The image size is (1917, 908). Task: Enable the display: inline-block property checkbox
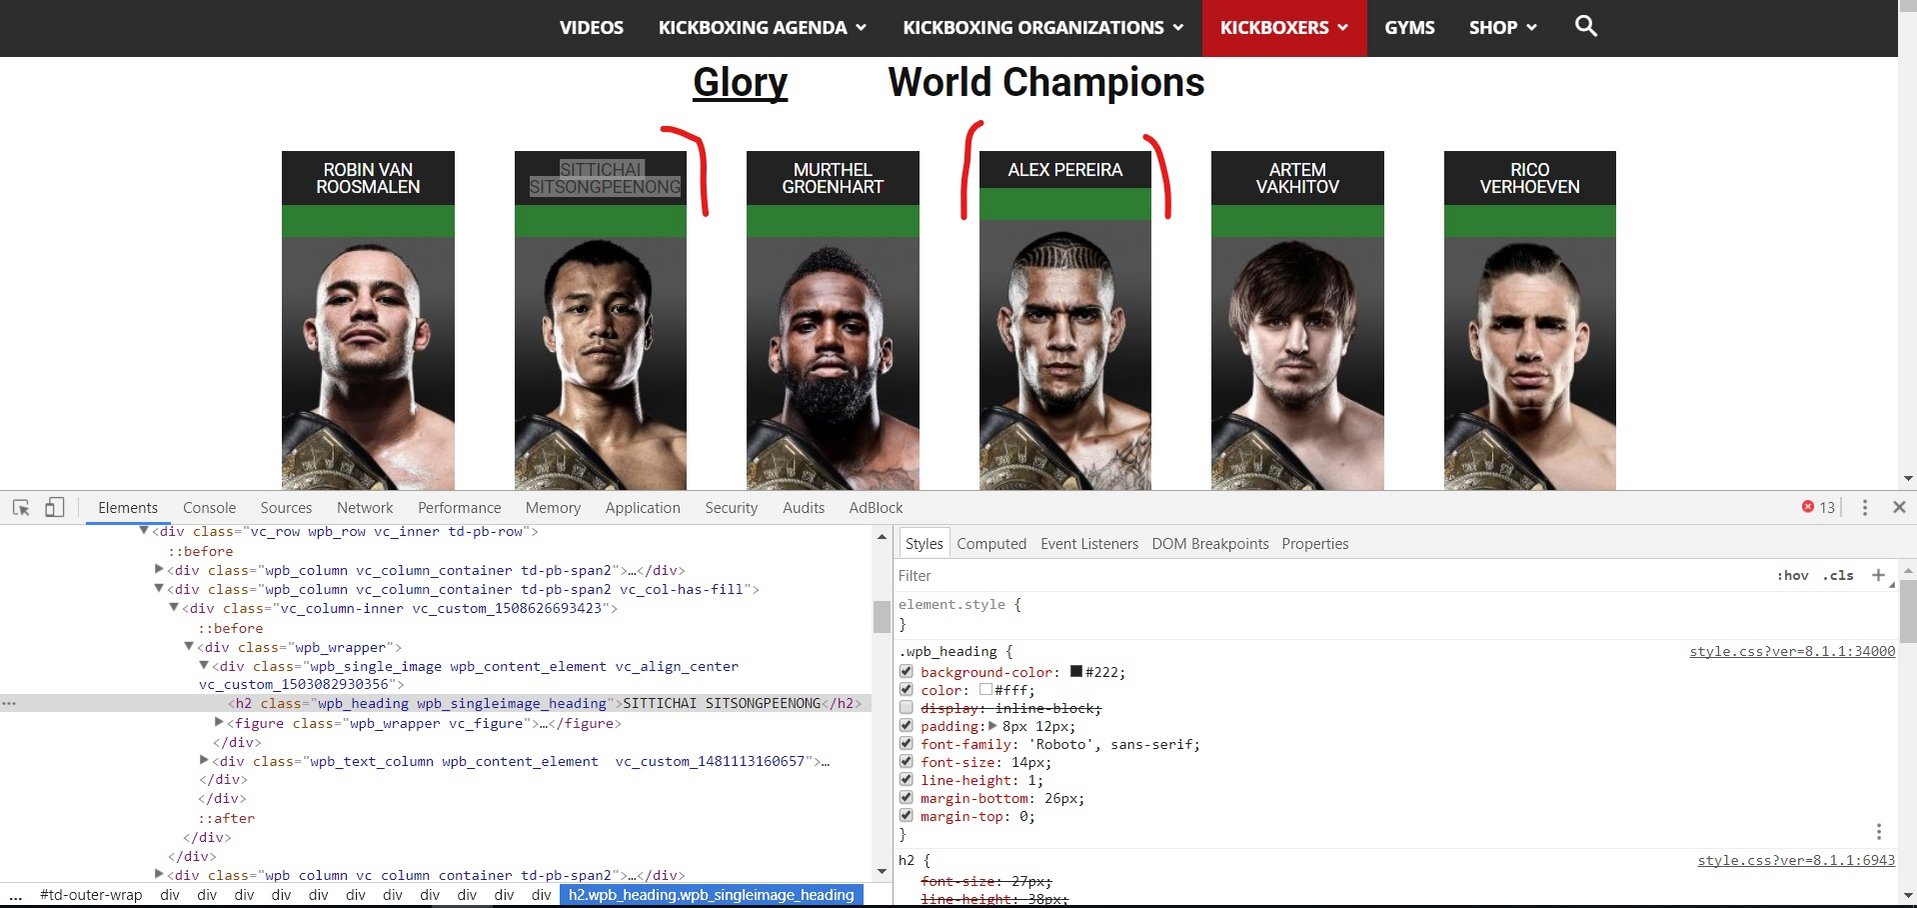[x=906, y=708]
